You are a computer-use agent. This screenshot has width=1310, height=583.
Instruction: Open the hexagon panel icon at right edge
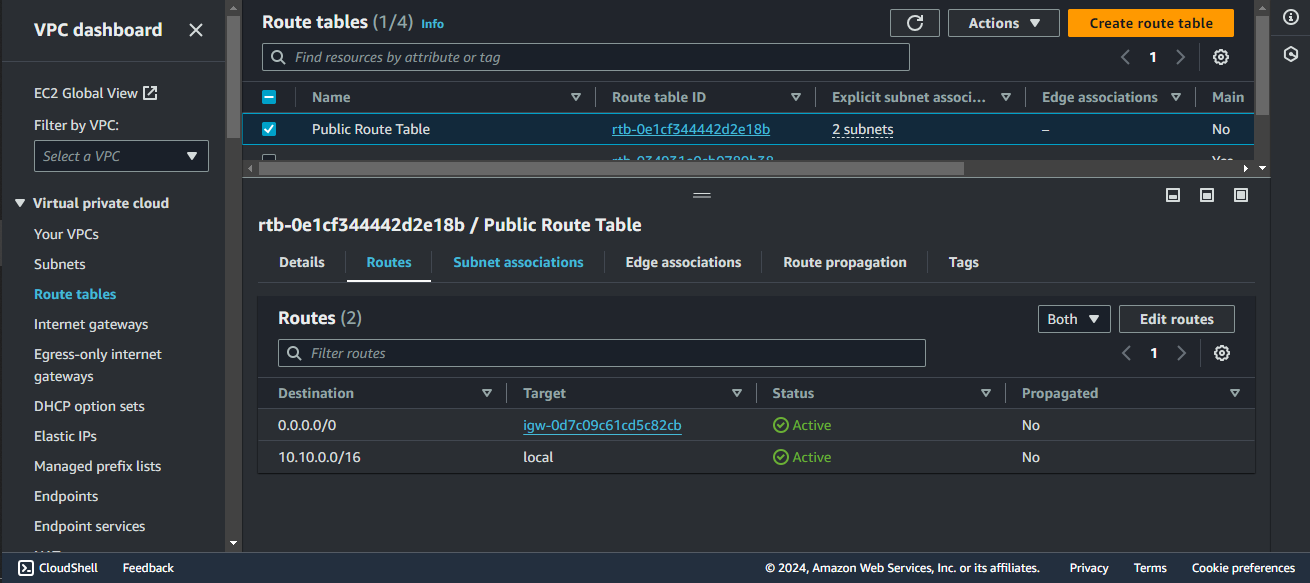(x=1290, y=54)
